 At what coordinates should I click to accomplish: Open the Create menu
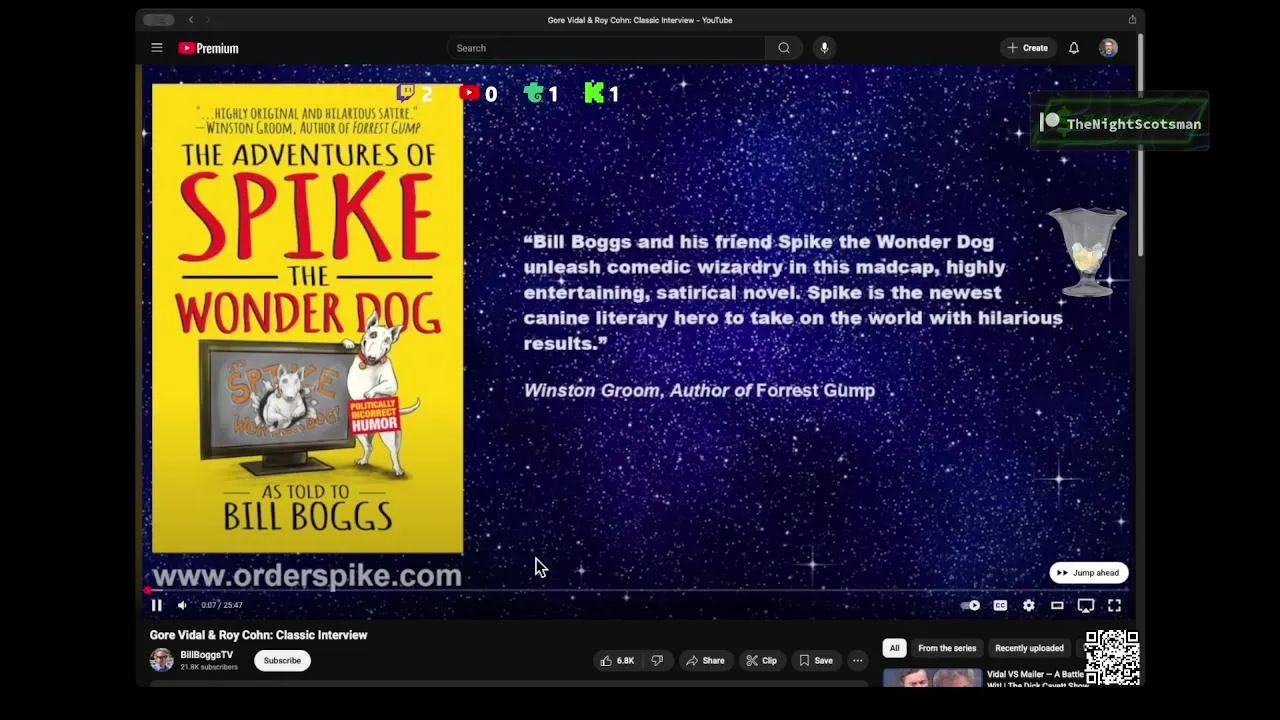(x=1028, y=48)
